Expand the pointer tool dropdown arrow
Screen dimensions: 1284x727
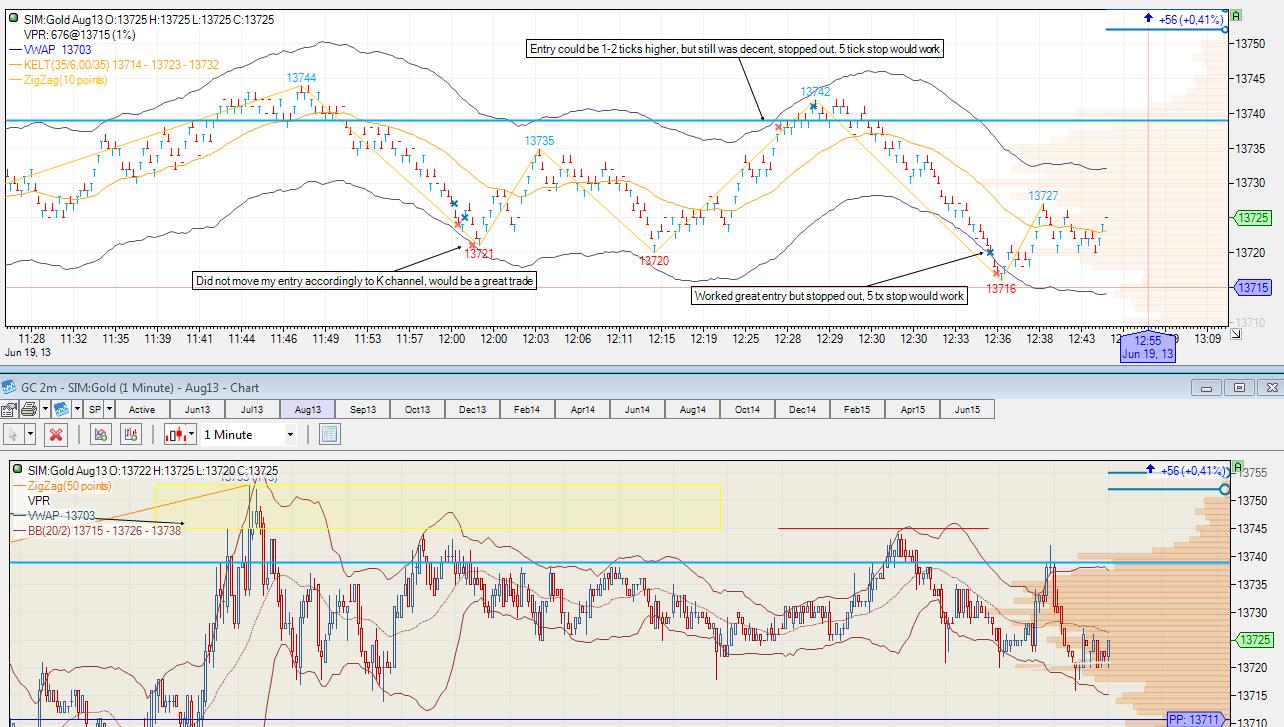(31, 434)
